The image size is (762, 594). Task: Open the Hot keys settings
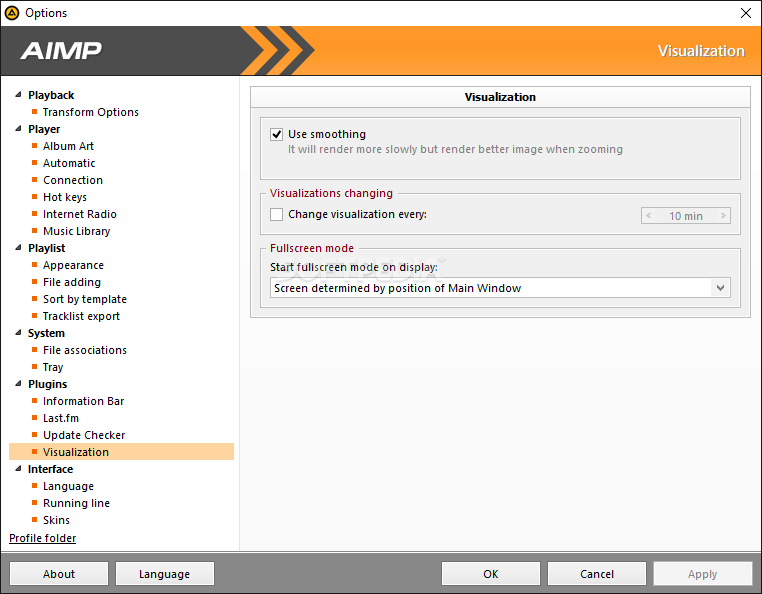point(65,197)
